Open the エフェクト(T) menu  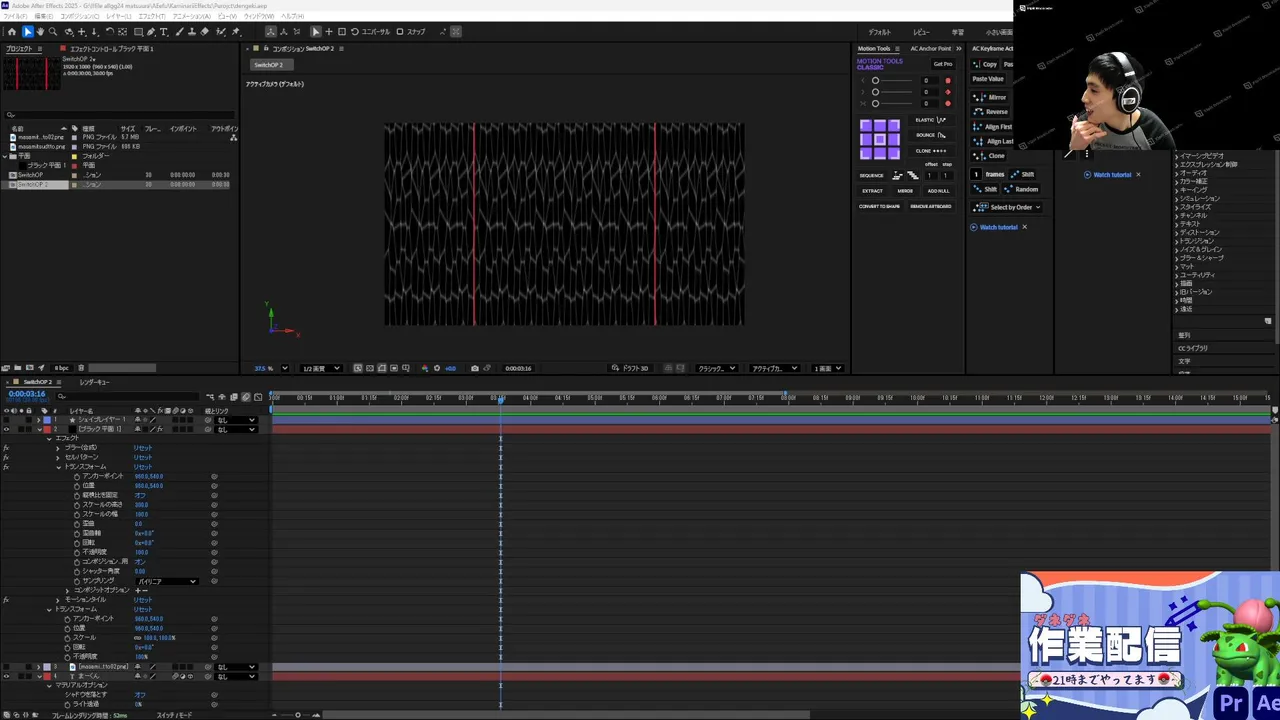coord(152,16)
